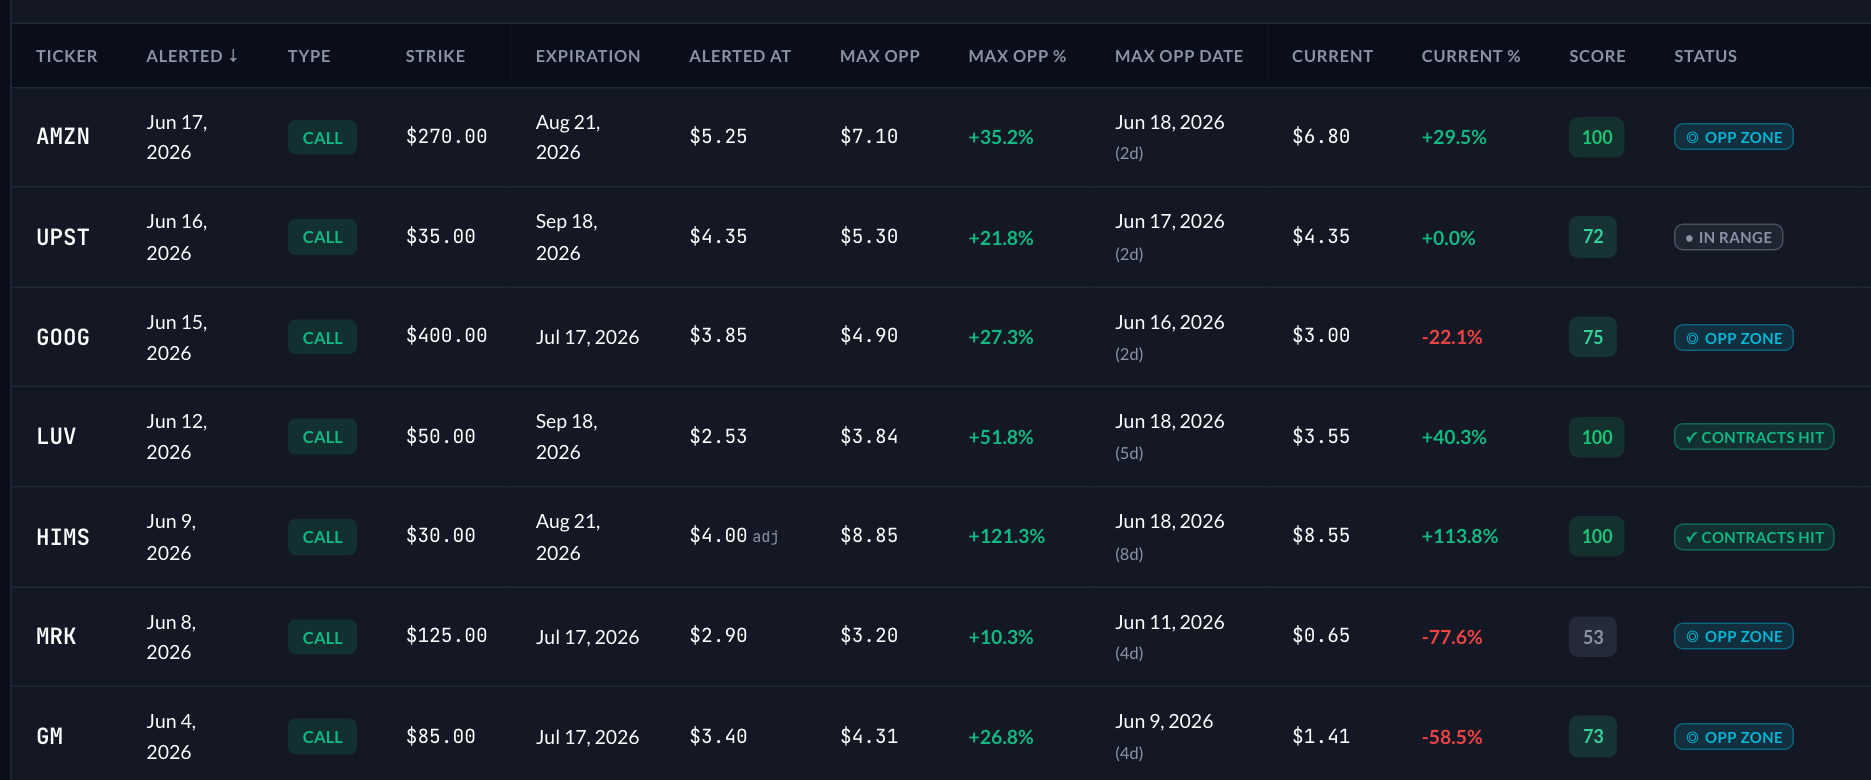This screenshot has height=780, width=1871.
Task: Click the Jun 9, 2026 max opp date
Action: 1164,721
